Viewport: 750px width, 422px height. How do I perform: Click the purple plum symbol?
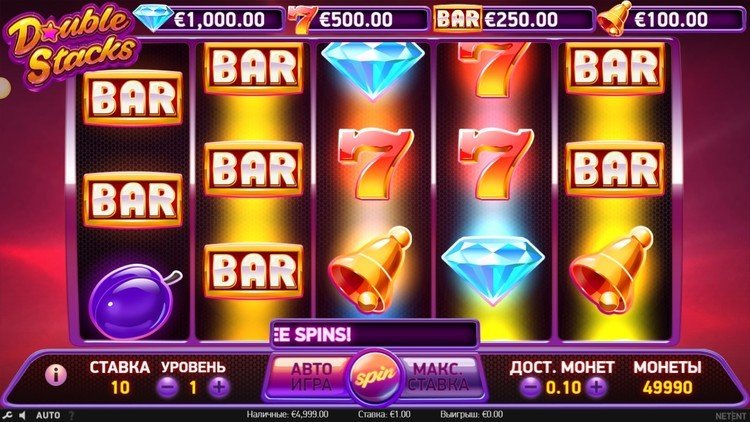pos(133,299)
